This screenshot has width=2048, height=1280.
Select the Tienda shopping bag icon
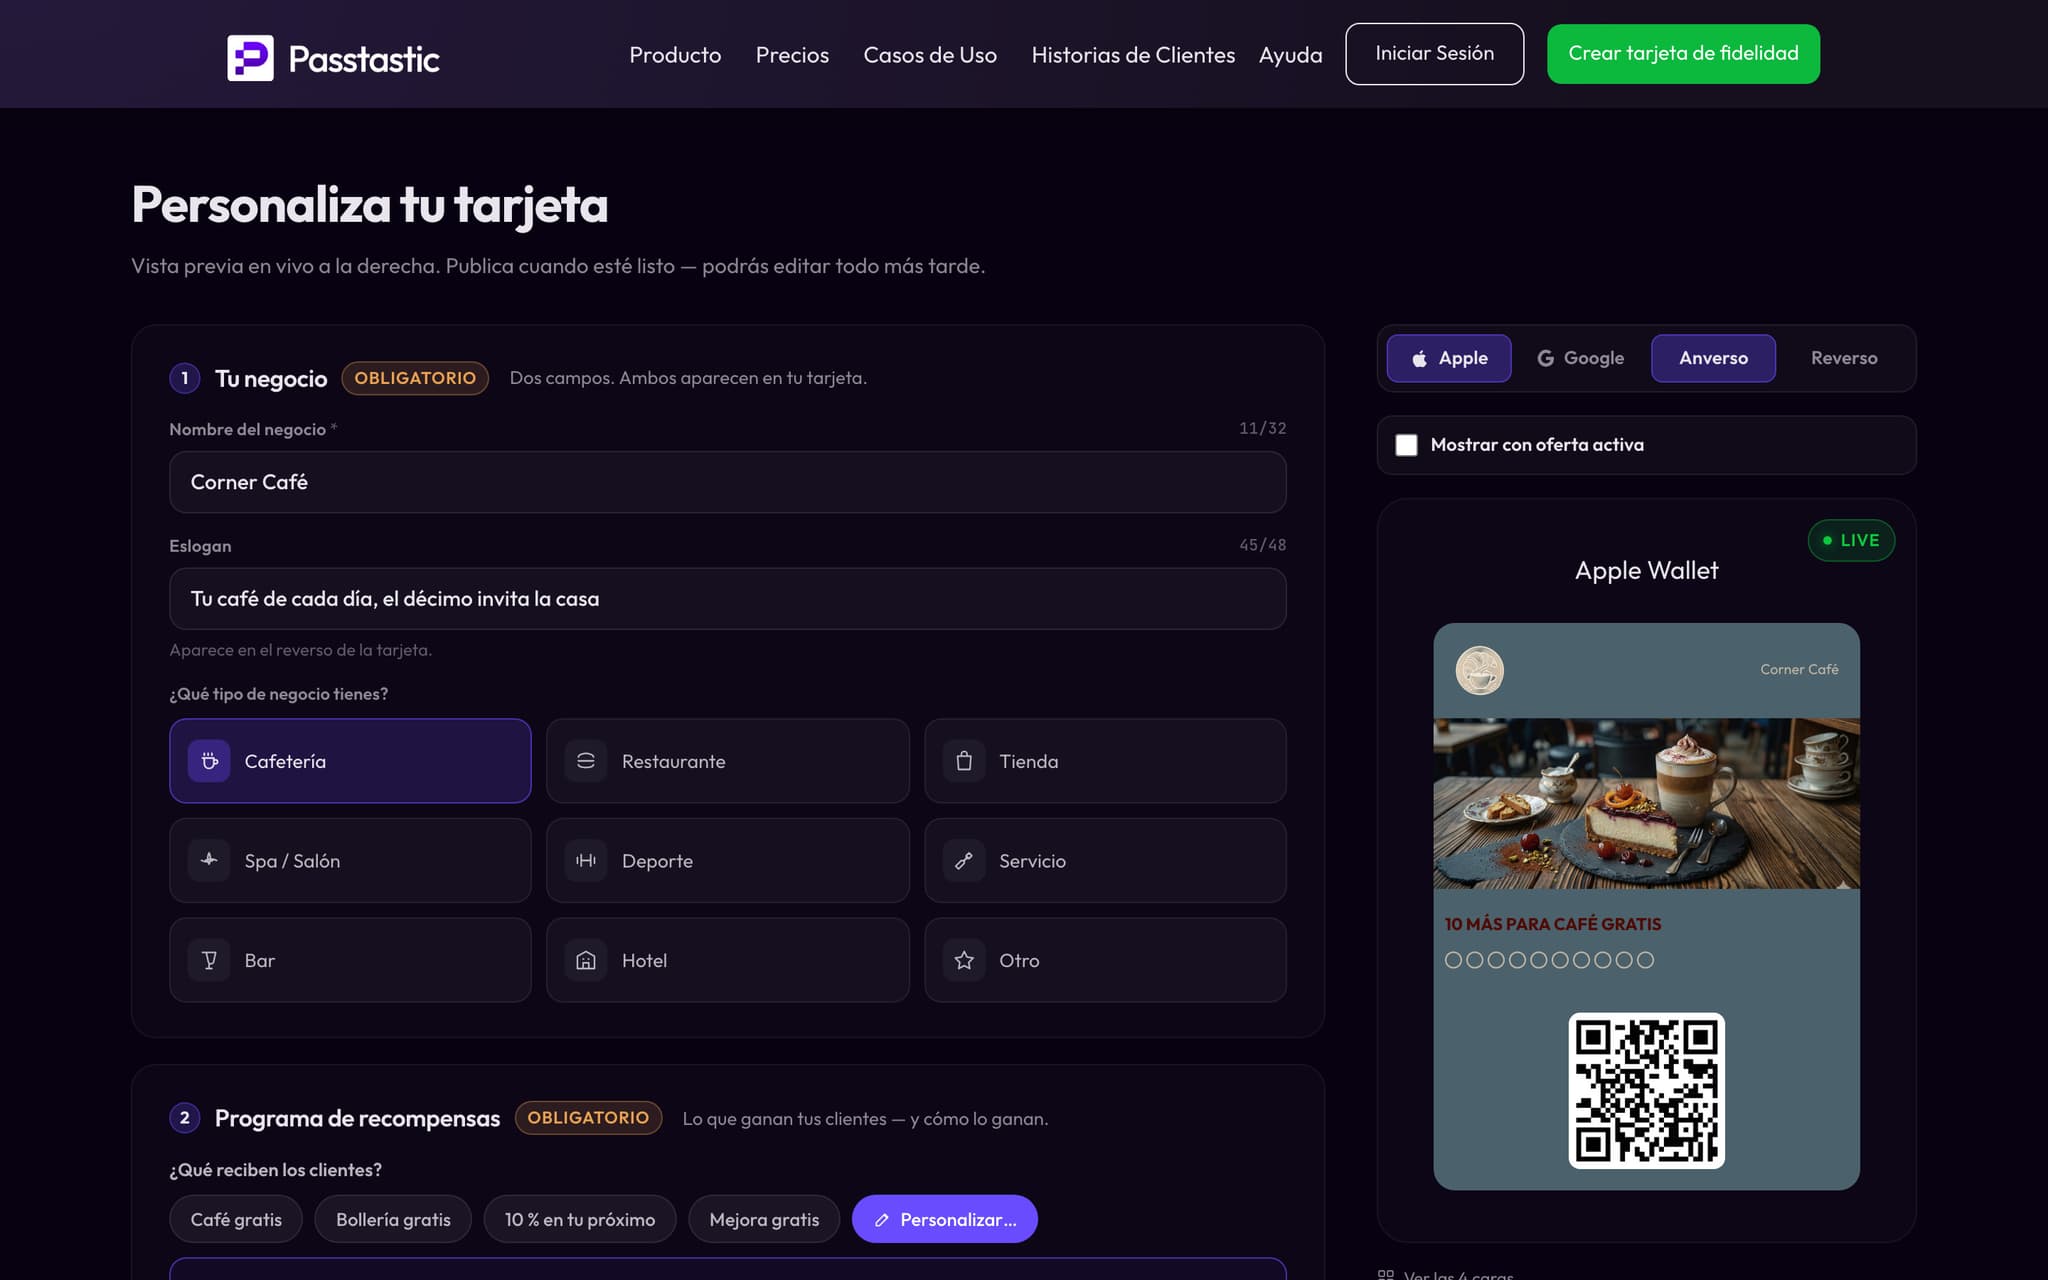(x=964, y=761)
